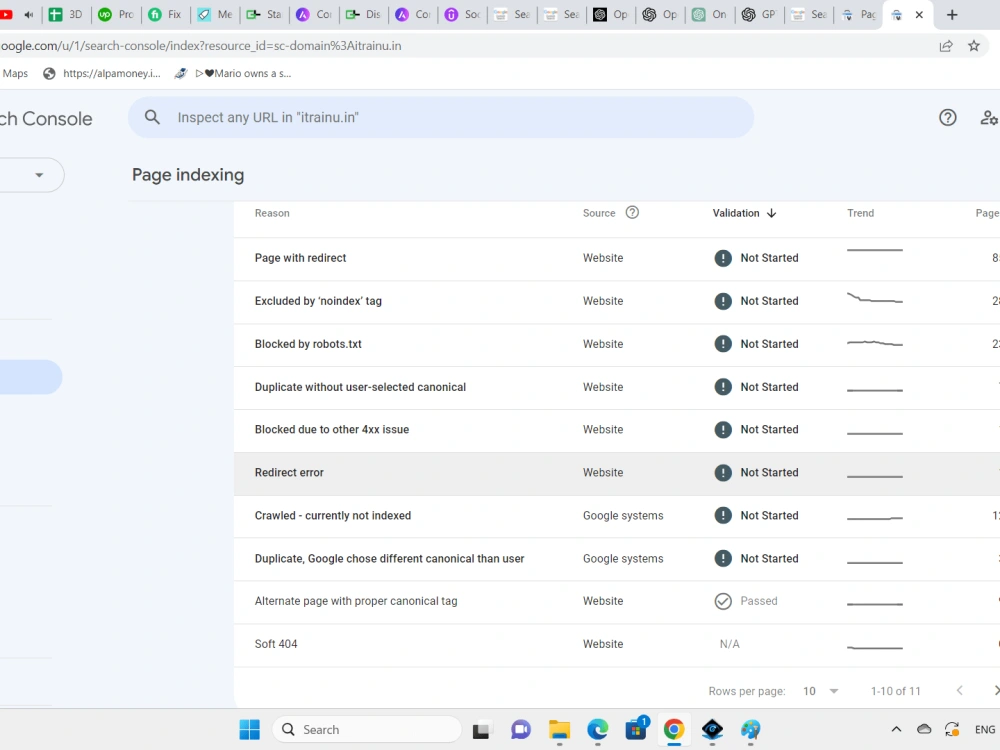Switch to the 3D sheets tab

point(66,15)
